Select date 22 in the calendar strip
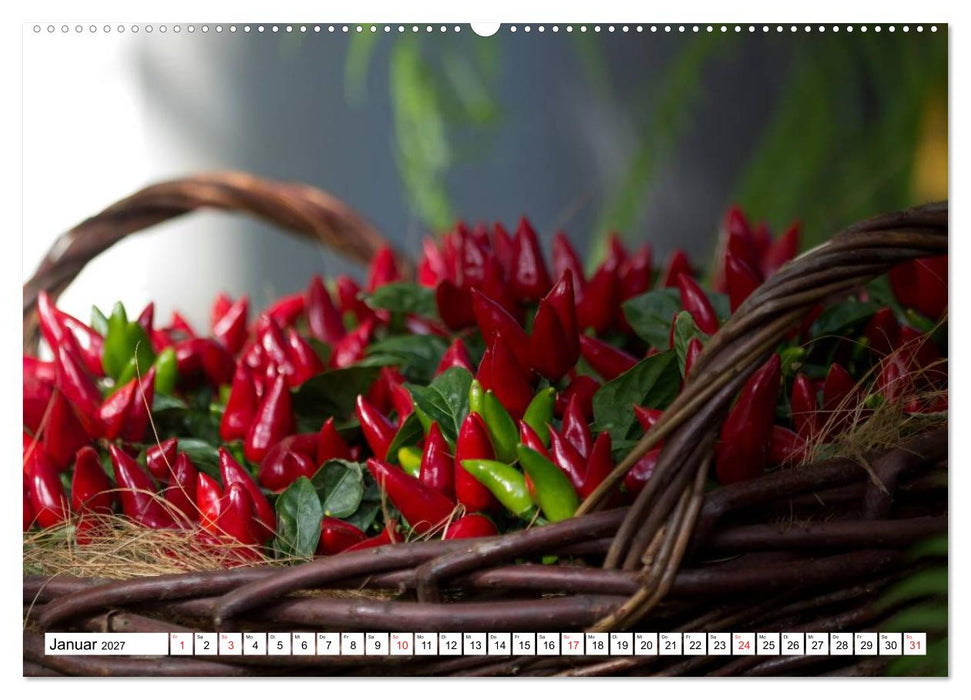This screenshot has height=700, width=971. coord(695,644)
